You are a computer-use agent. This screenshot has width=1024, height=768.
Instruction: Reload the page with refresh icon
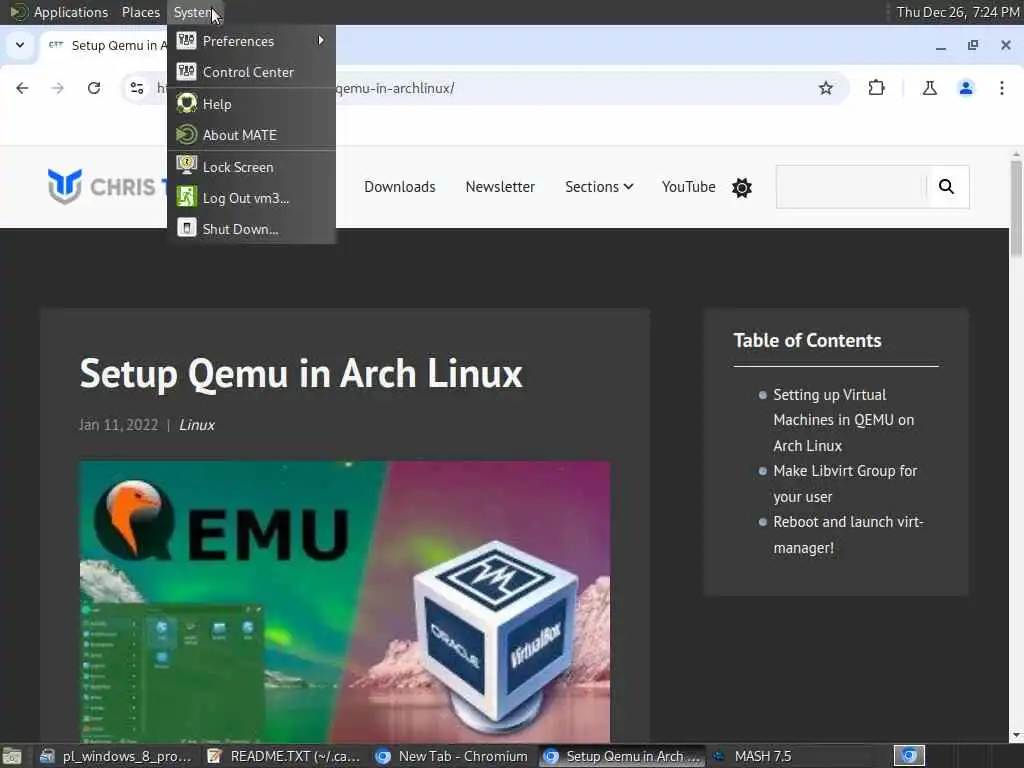click(94, 88)
